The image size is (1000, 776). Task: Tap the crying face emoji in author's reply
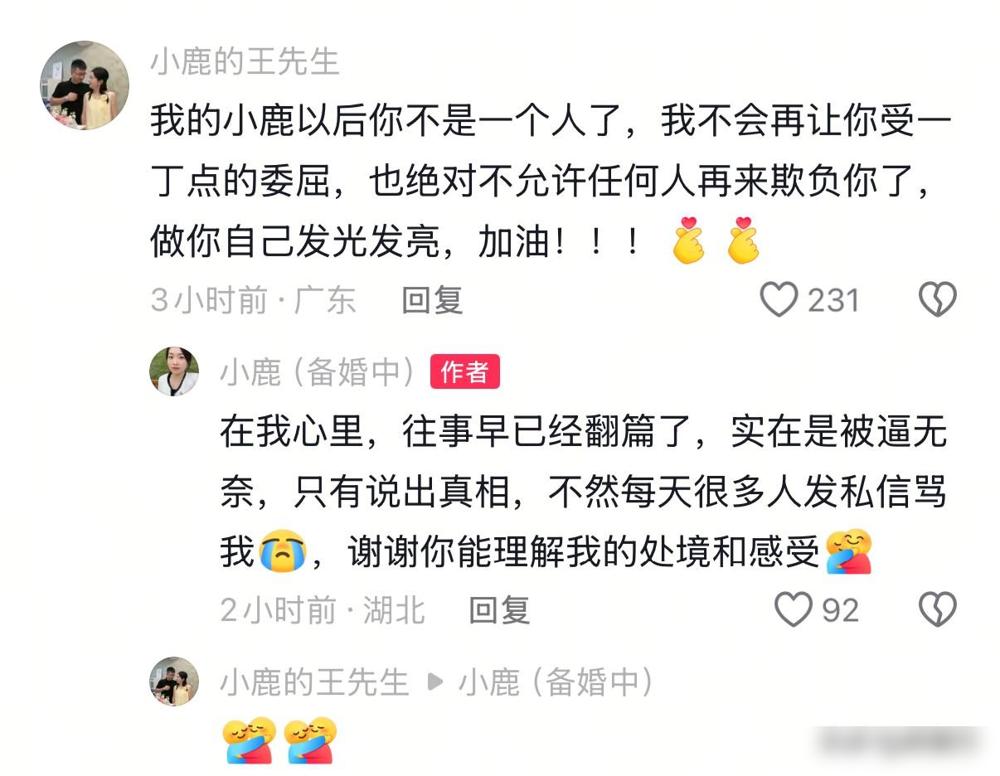pos(283,550)
